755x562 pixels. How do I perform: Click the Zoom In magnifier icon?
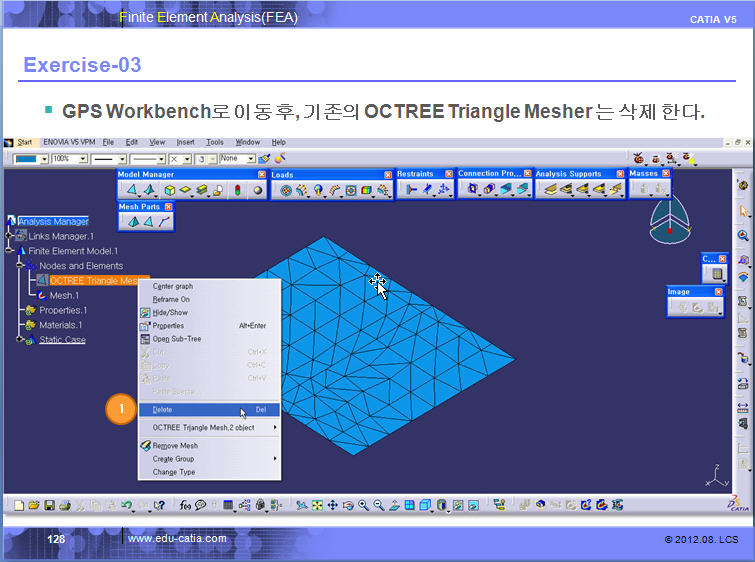click(363, 505)
